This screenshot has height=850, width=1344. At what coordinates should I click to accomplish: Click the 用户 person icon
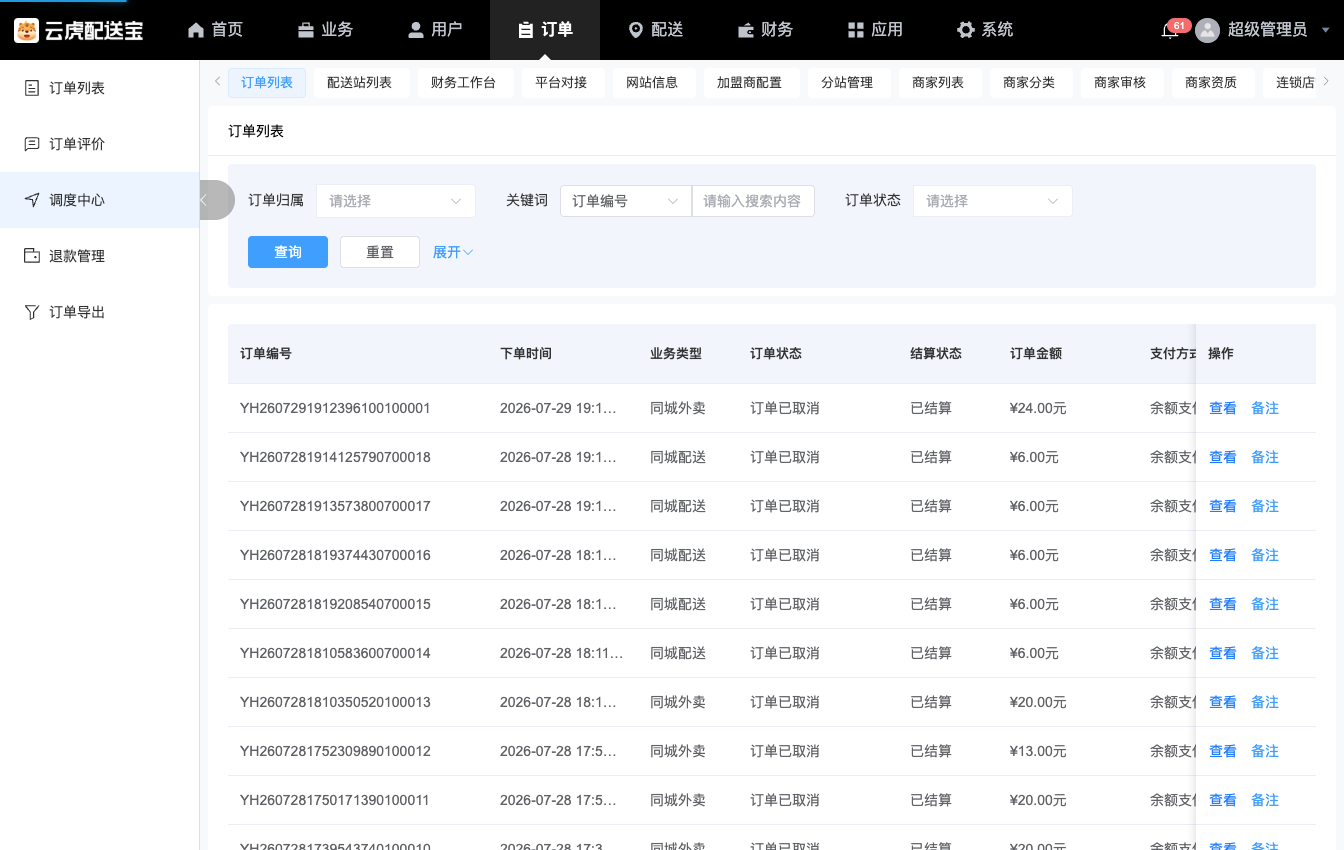coord(416,30)
